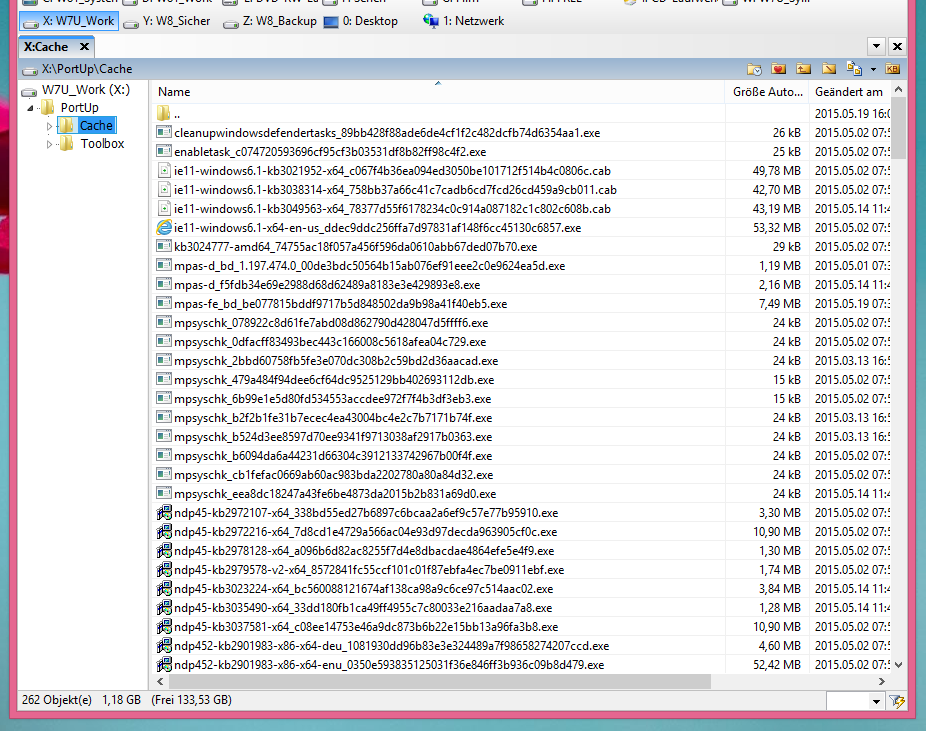Click the exe icon of enabletask file
Viewport: 926px width, 731px height.
point(164,151)
